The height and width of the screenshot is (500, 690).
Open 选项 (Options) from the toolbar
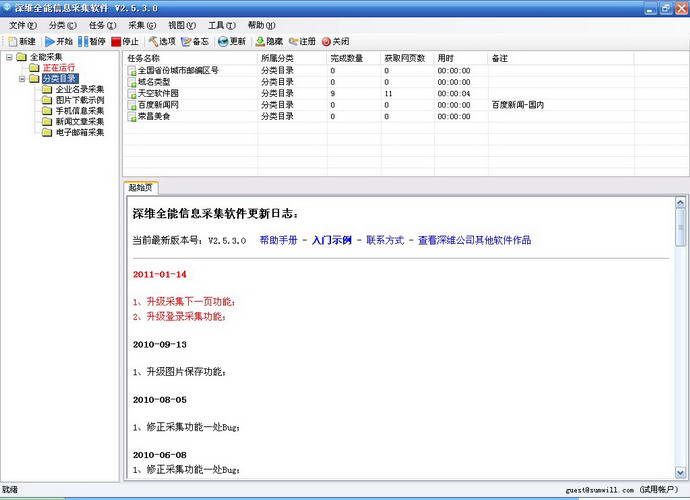[162, 41]
